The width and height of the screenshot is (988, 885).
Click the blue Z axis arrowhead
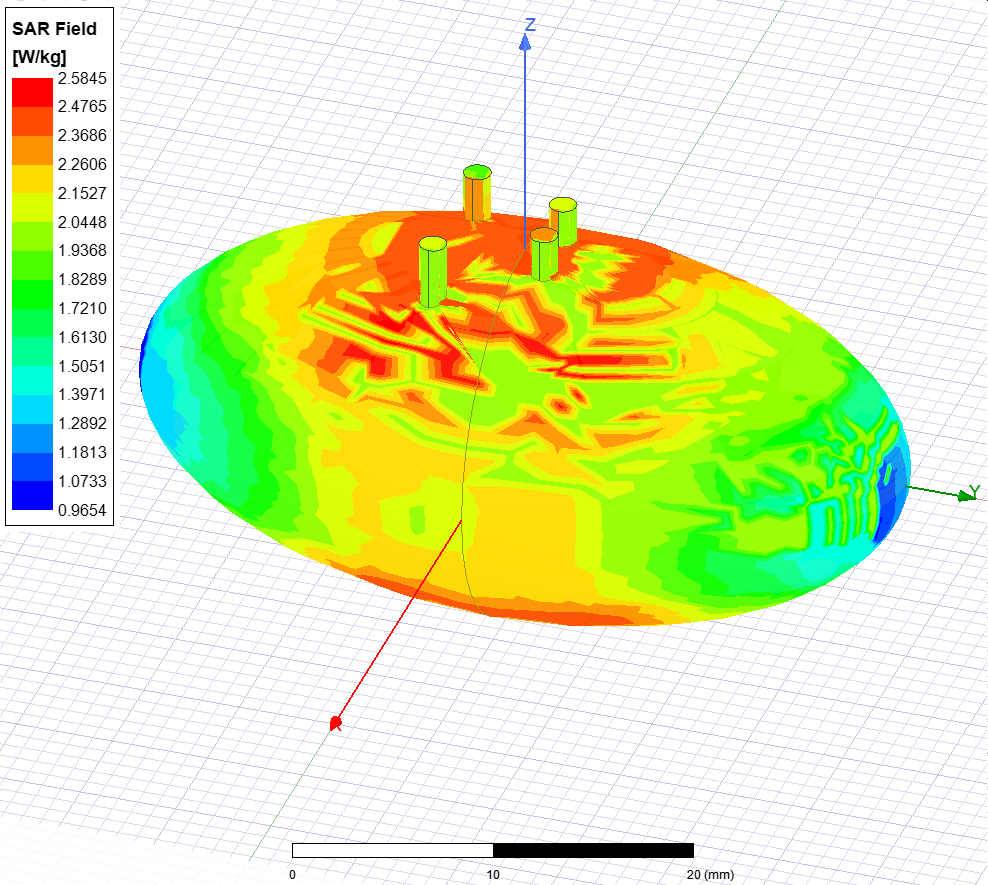pyautogui.click(x=525, y=42)
